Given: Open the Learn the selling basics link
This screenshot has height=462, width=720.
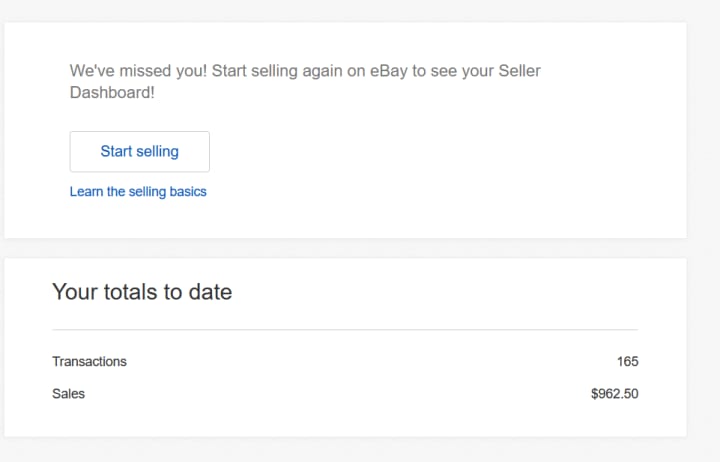Looking at the screenshot, I should pyautogui.click(x=138, y=191).
